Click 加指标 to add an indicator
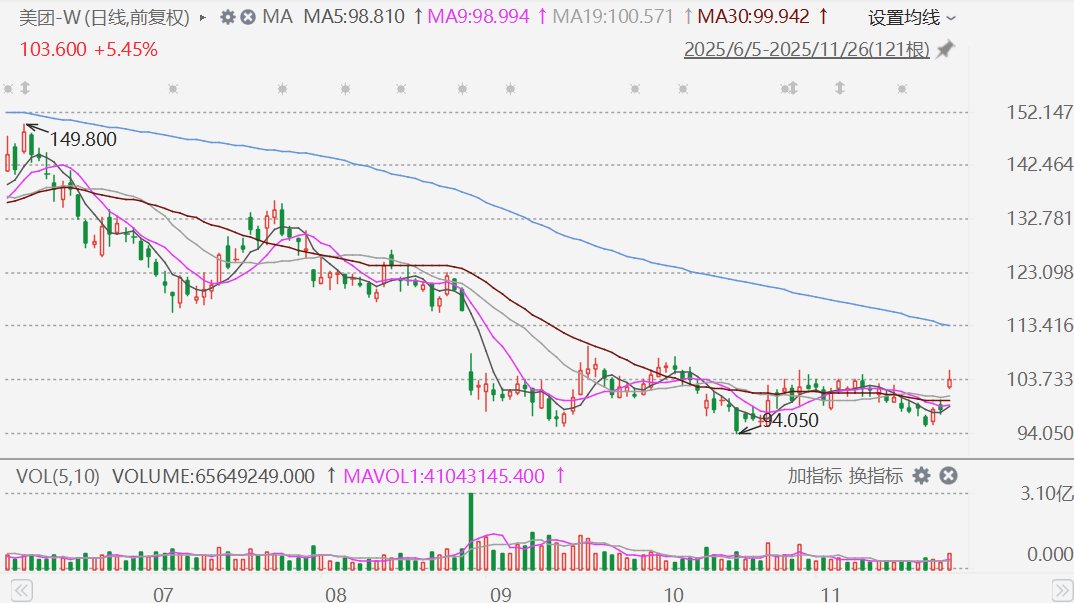Viewport: 1074px width, 603px height. [814, 475]
